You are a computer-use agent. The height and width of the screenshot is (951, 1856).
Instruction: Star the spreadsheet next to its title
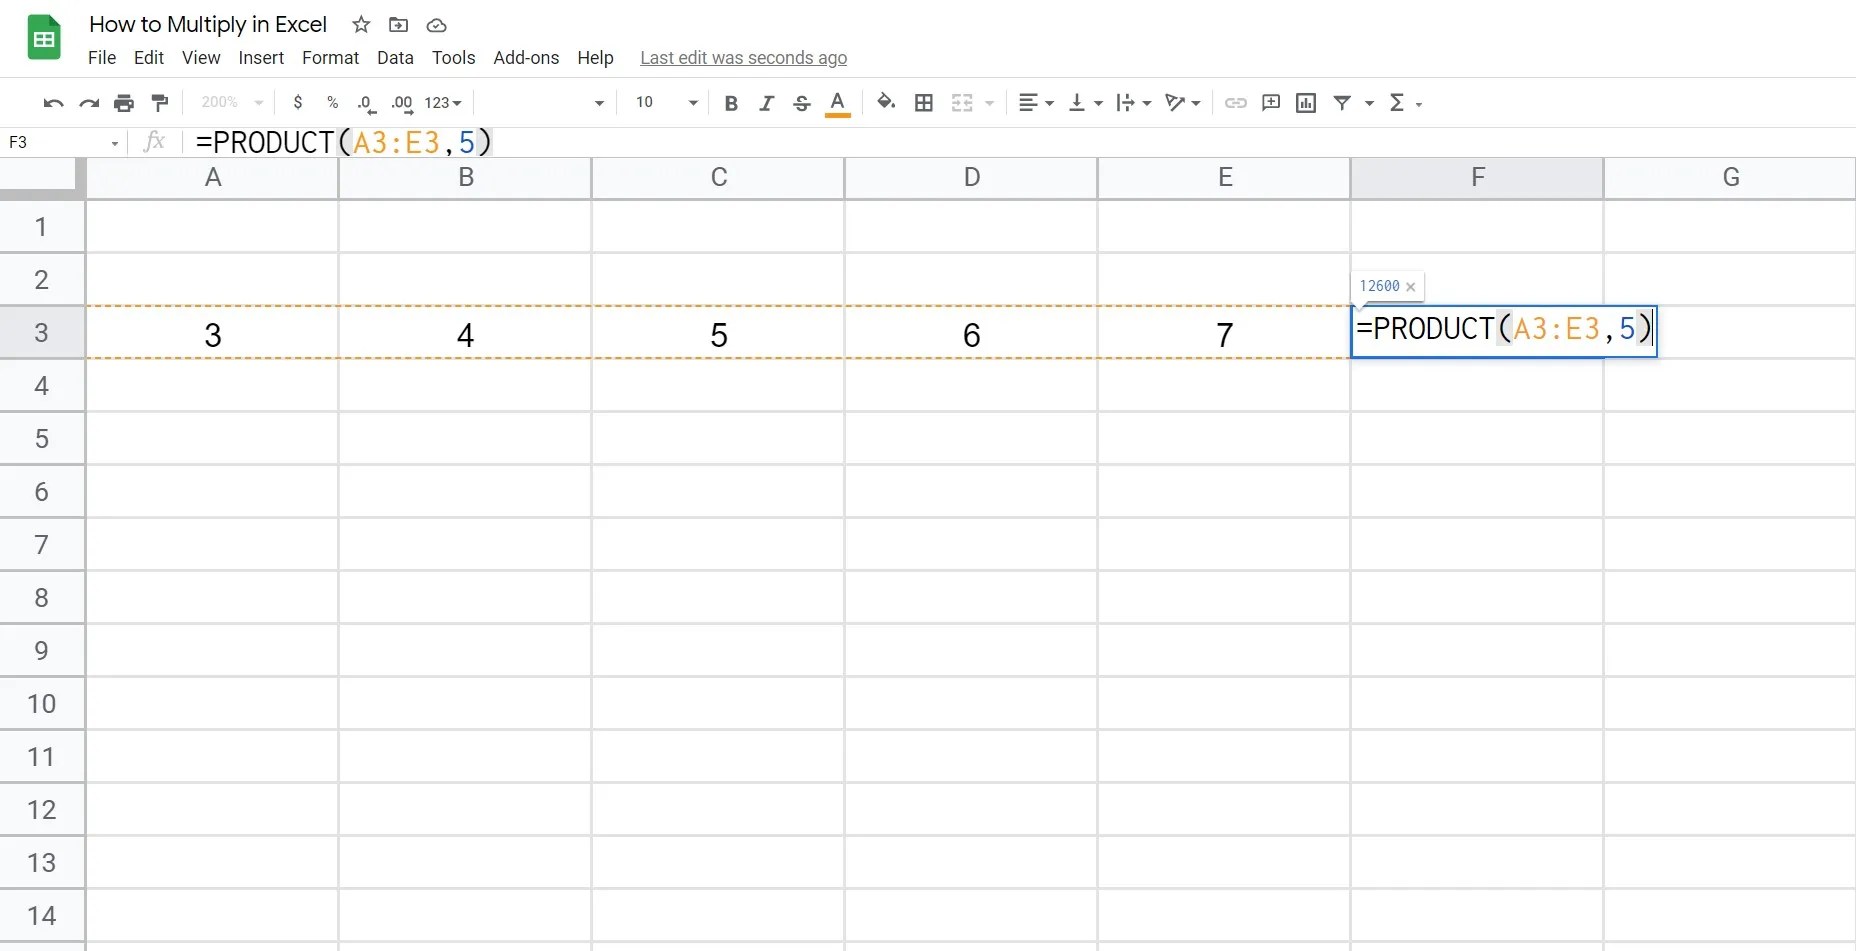pos(361,25)
